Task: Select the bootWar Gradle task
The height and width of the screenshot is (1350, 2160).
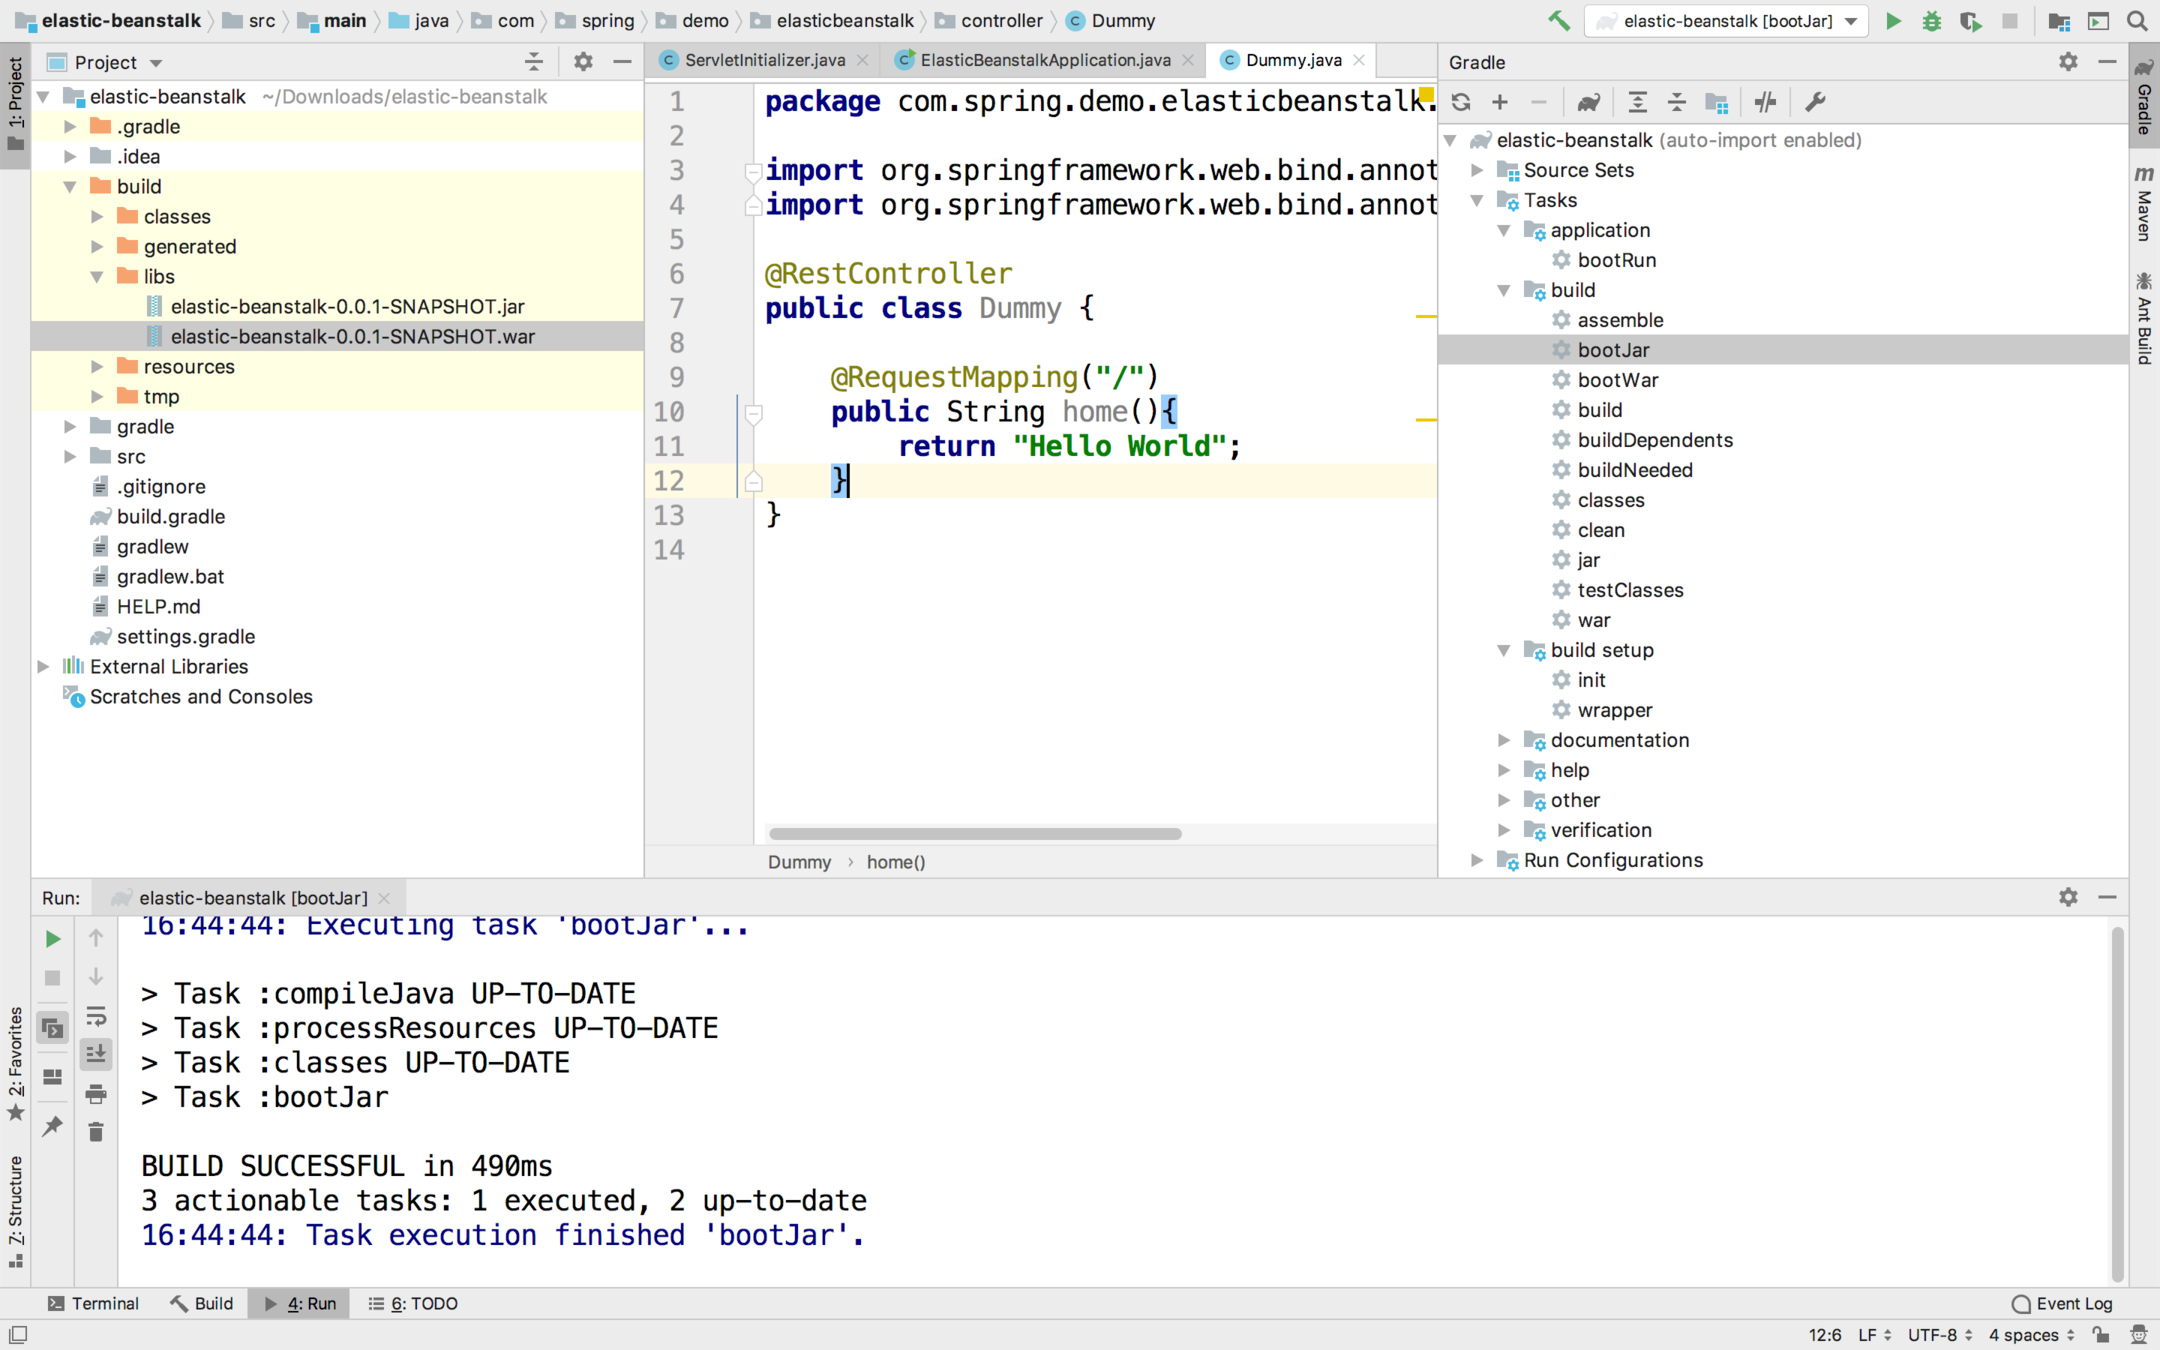Action: click(1617, 380)
